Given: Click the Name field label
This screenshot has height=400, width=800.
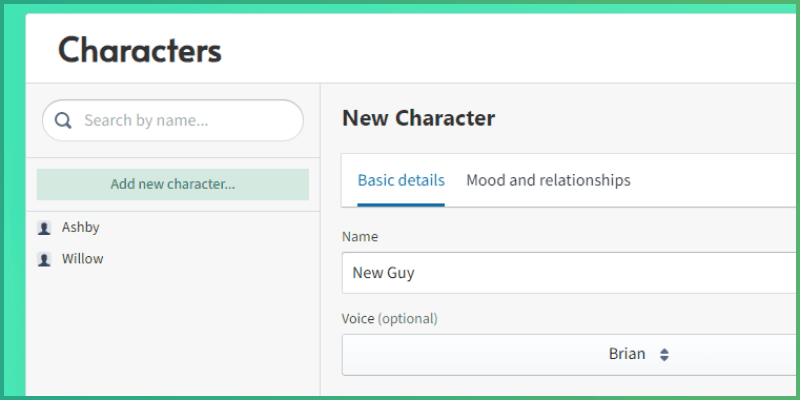Looking at the screenshot, I should tap(360, 237).
